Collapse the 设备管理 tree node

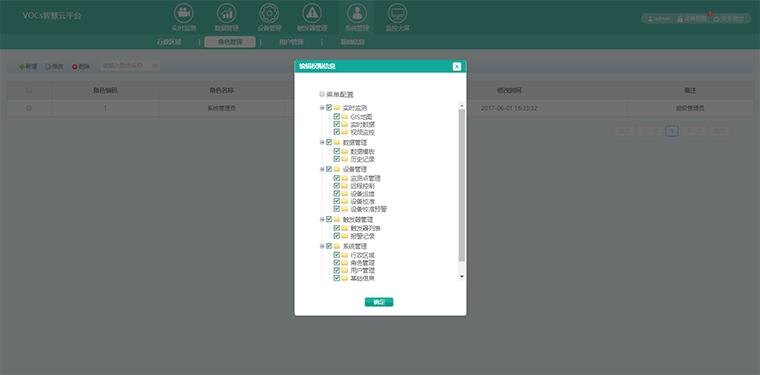click(x=322, y=169)
